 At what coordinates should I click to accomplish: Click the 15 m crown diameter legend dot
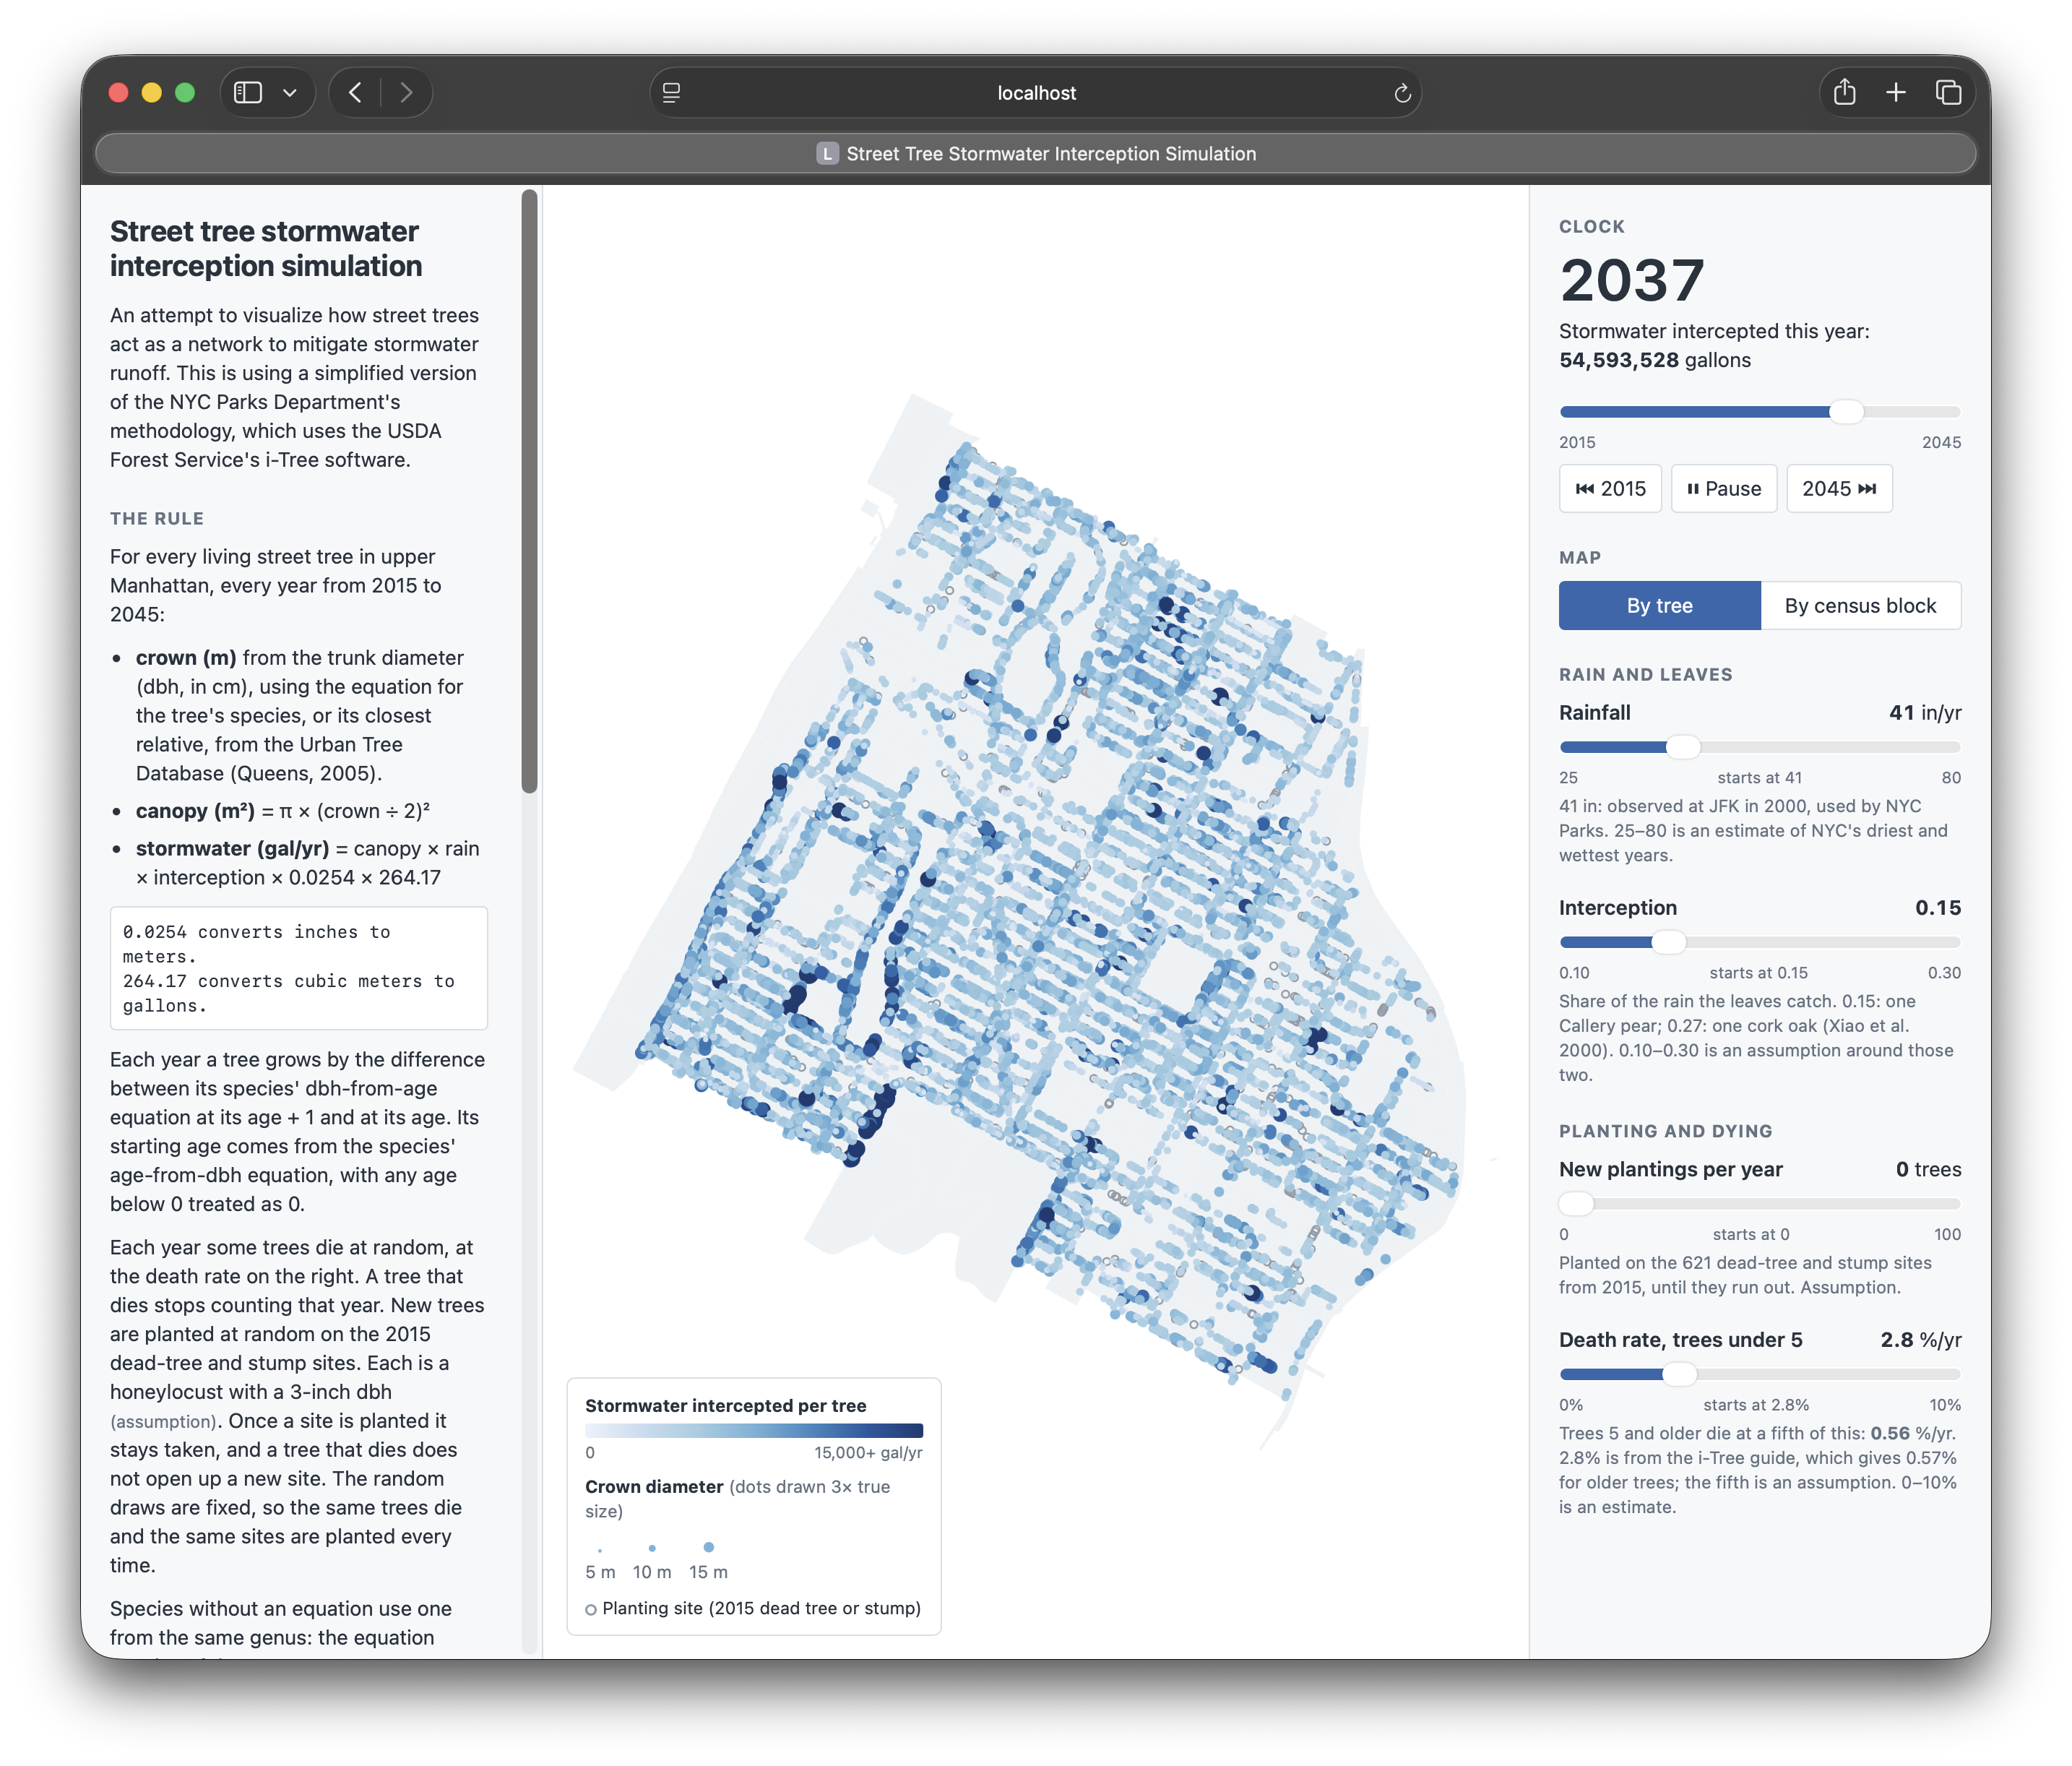tap(708, 1547)
